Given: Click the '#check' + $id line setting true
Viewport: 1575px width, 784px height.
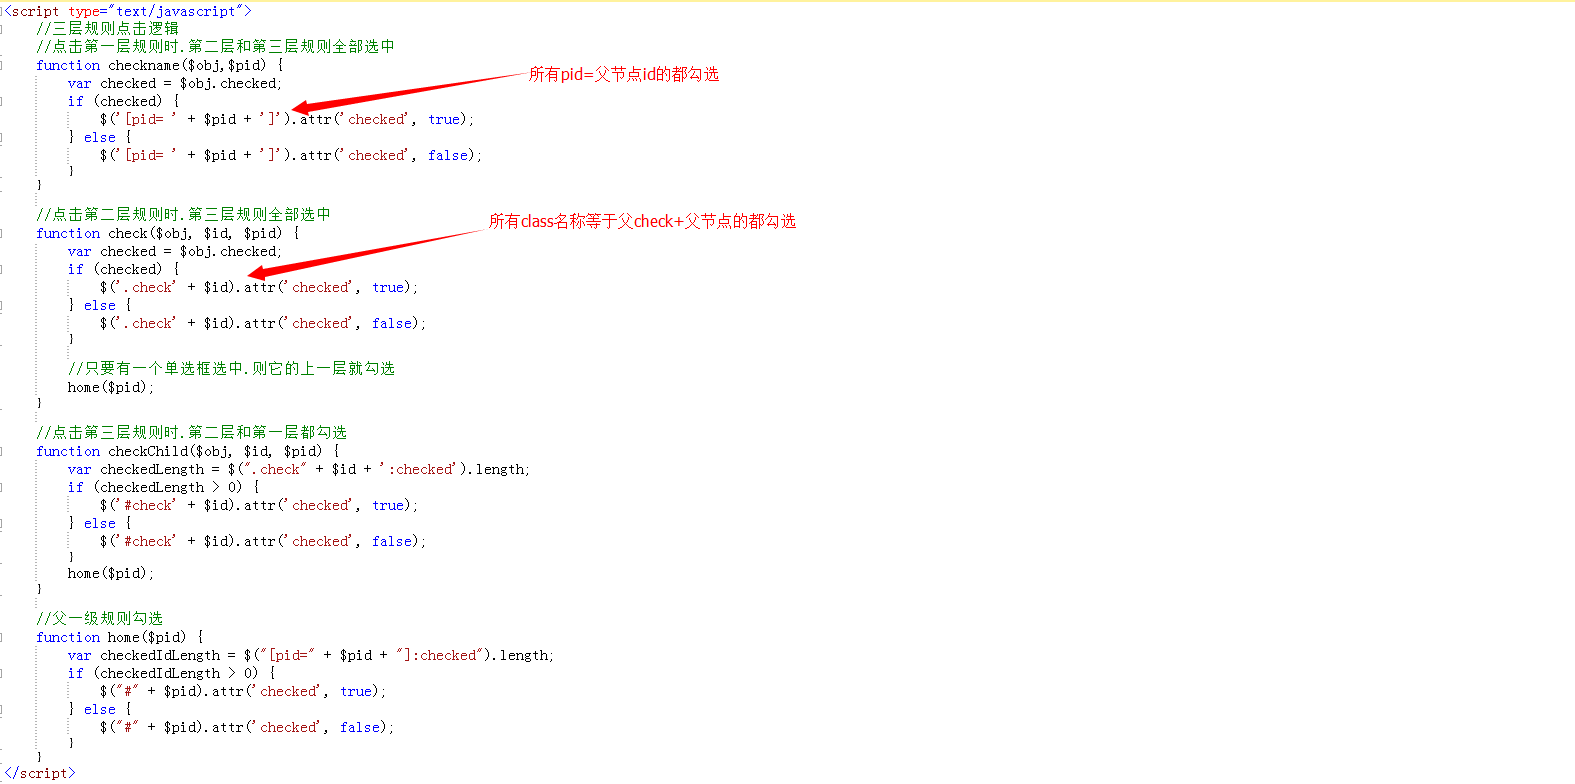Looking at the screenshot, I should coord(259,505).
